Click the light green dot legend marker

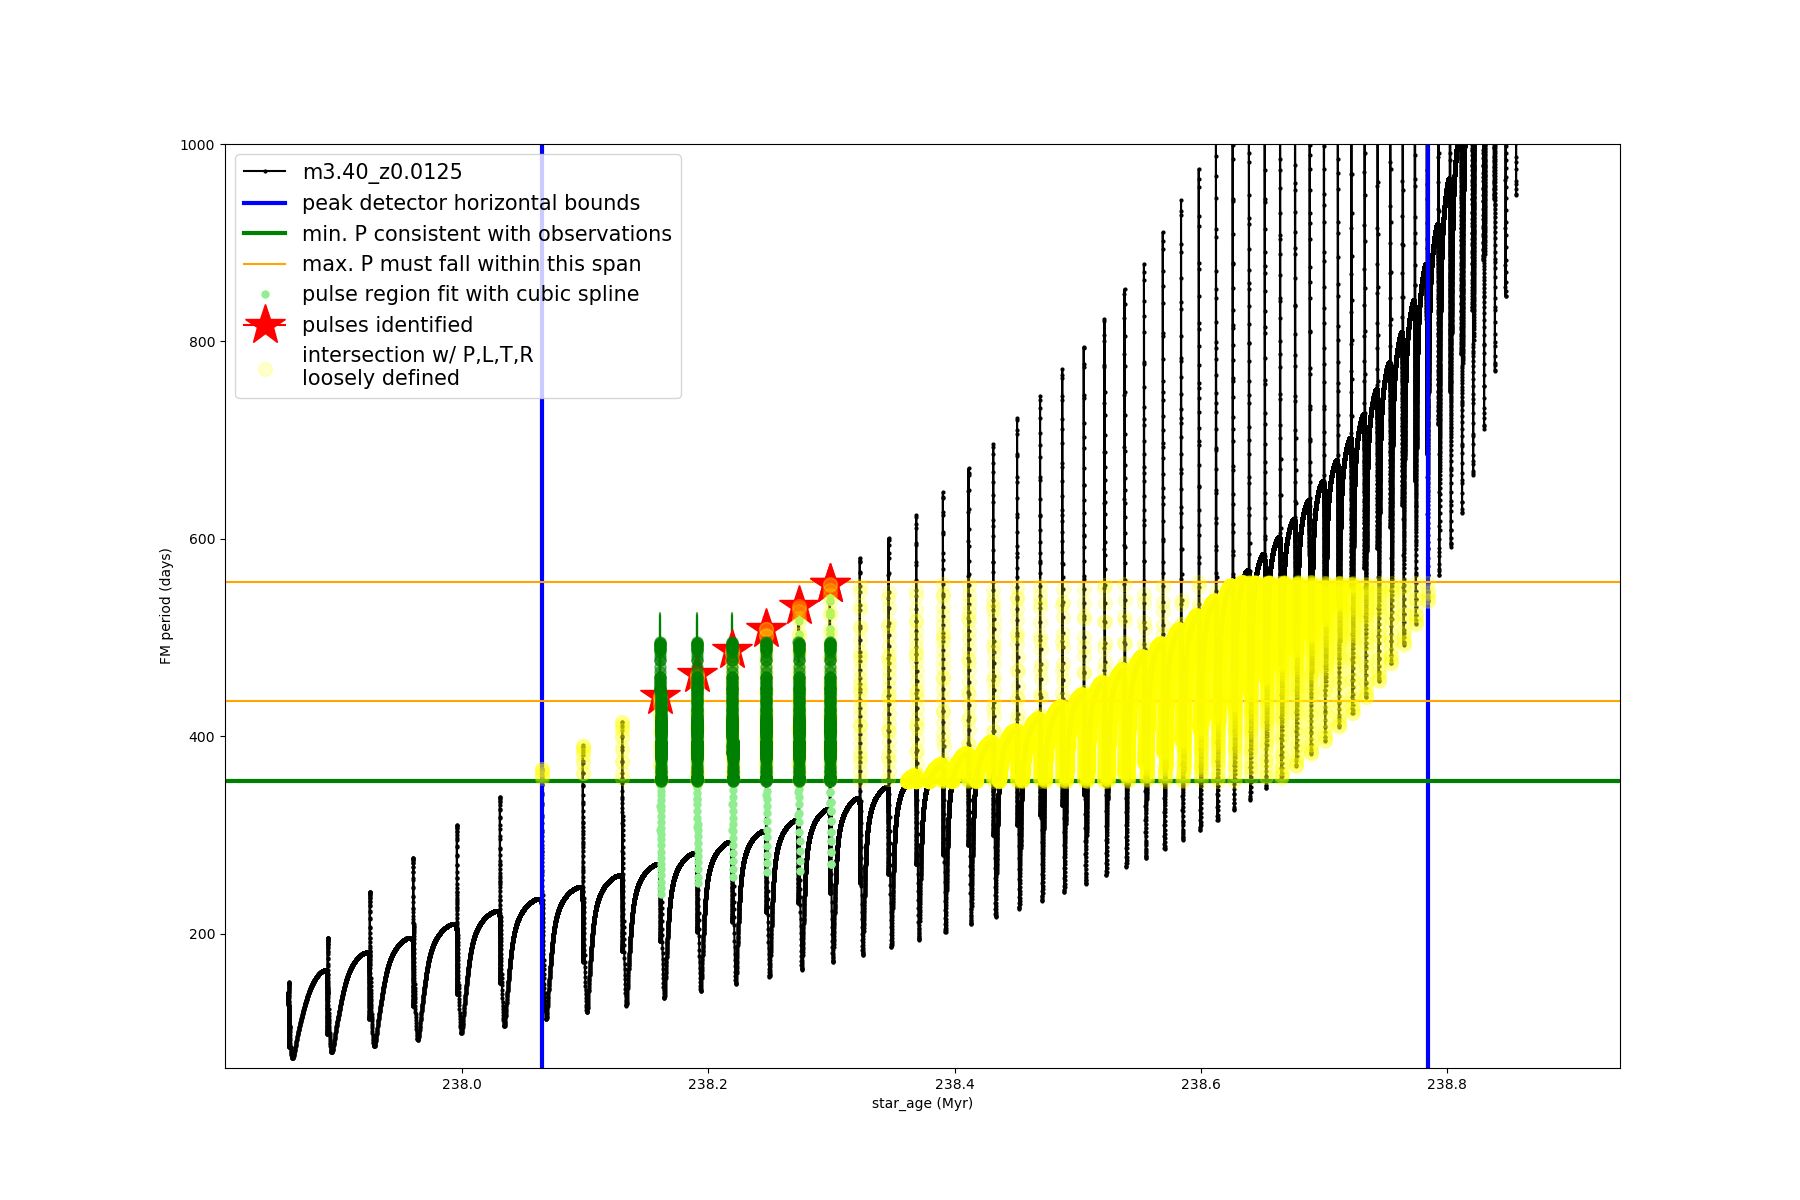pyautogui.click(x=265, y=294)
